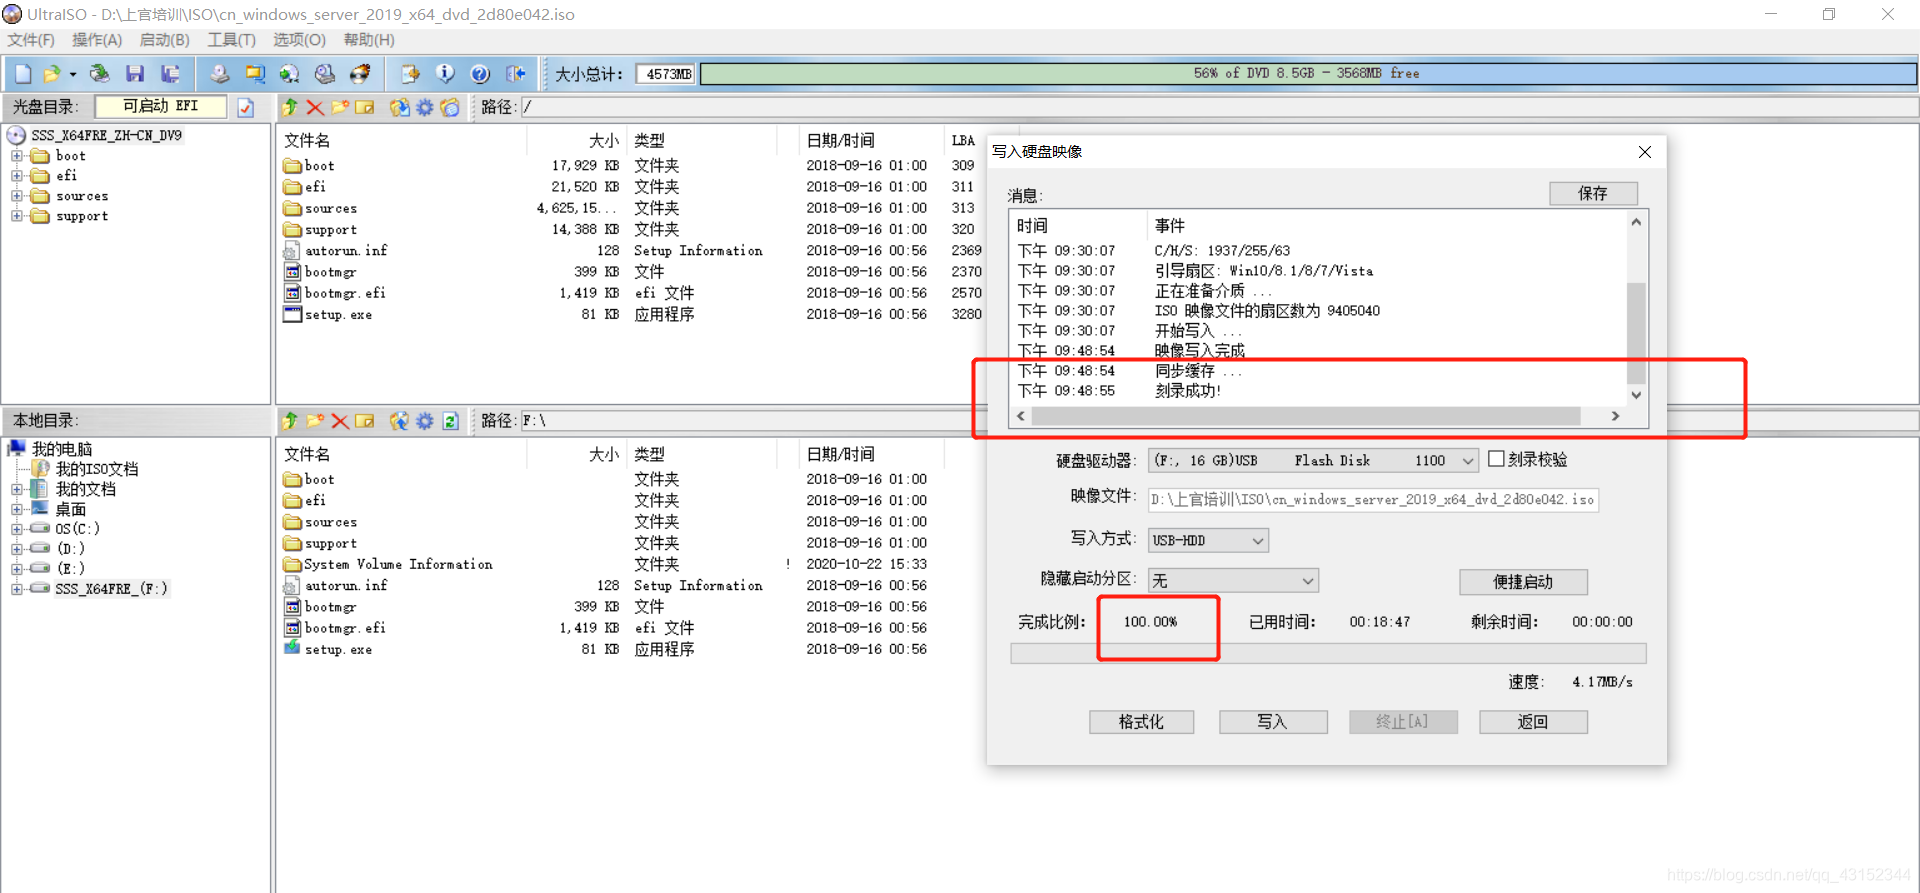This screenshot has width=1920, height=893.
Task: Click the 可启动 EFI boot type box
Action: pos(161,106)
